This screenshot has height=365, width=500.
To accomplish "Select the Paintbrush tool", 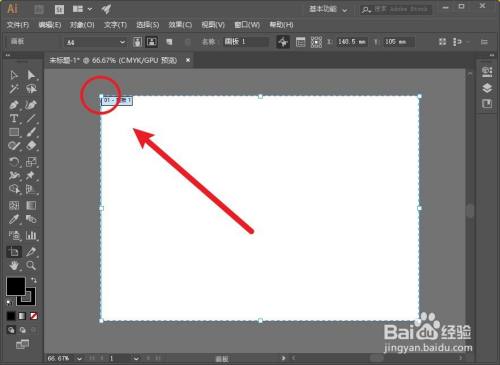I will pyautogui.click(x=31, y=132).
